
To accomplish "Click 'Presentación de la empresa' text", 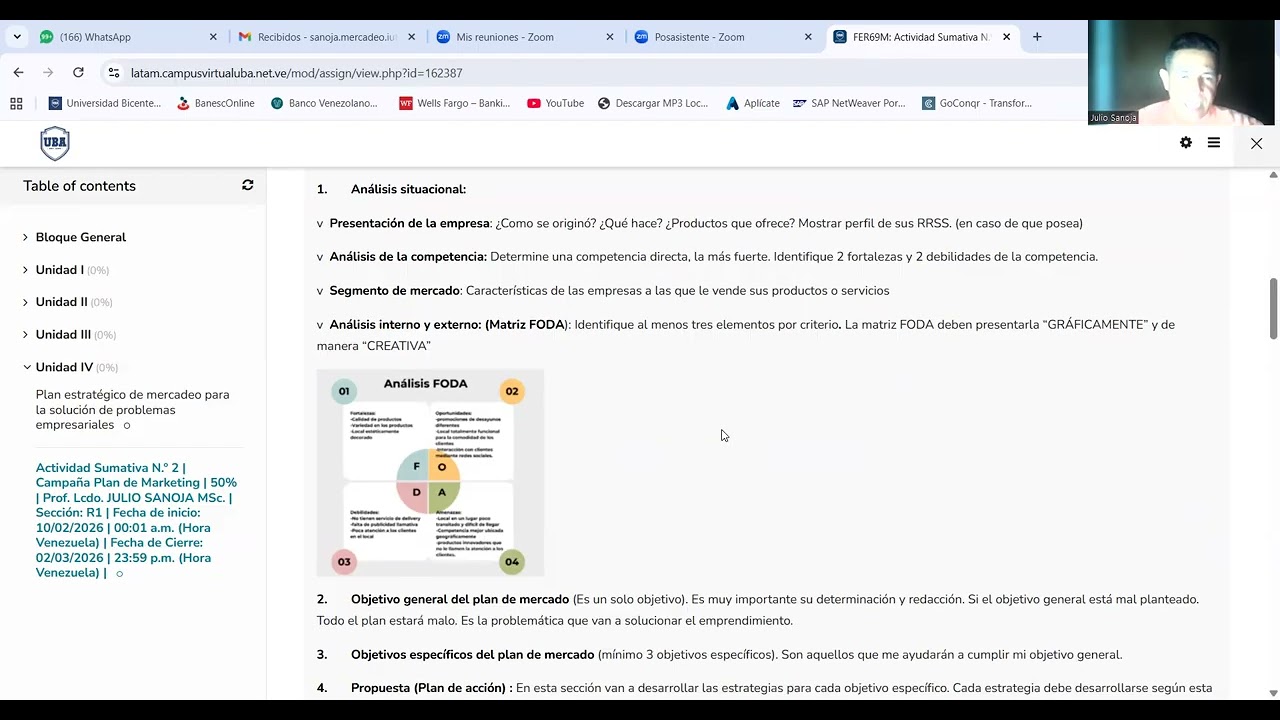I will (410, 223).
